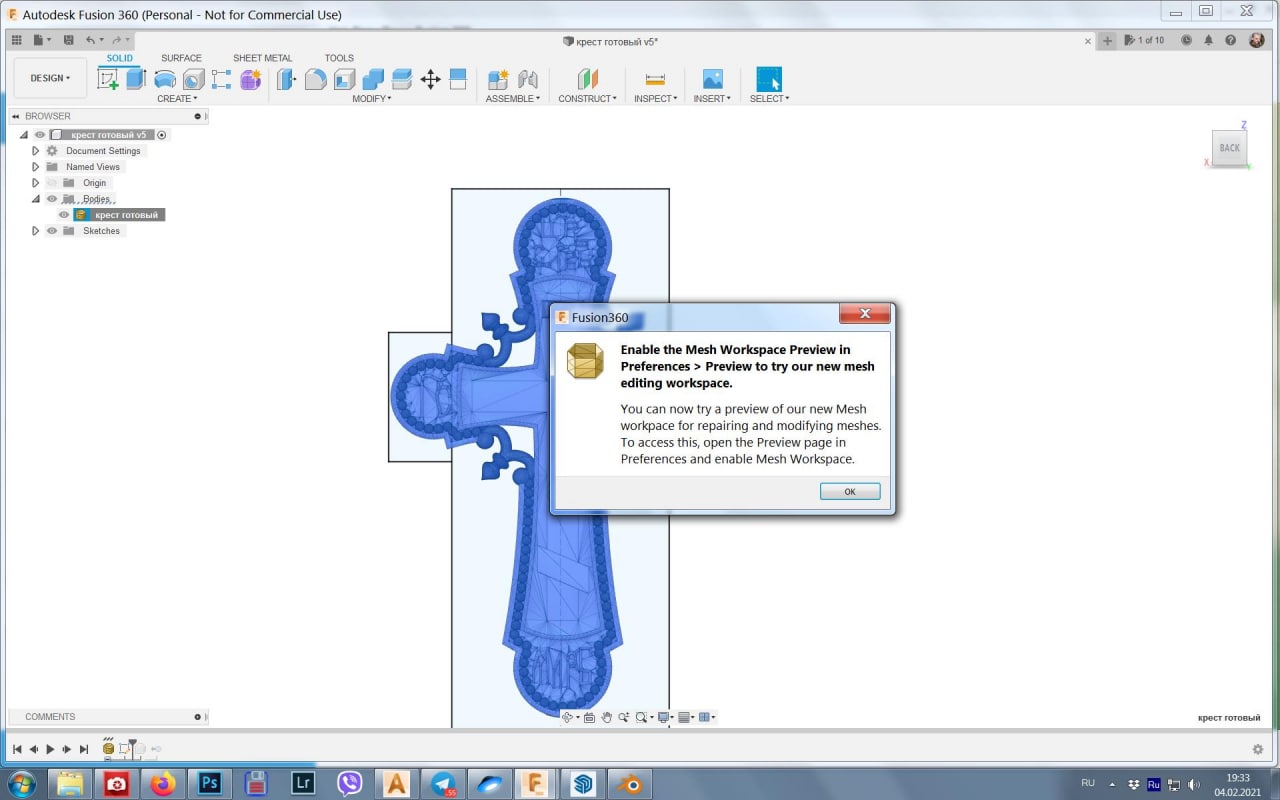
Task: Select the Create Form tool
Action: click(x=250, y=79)
